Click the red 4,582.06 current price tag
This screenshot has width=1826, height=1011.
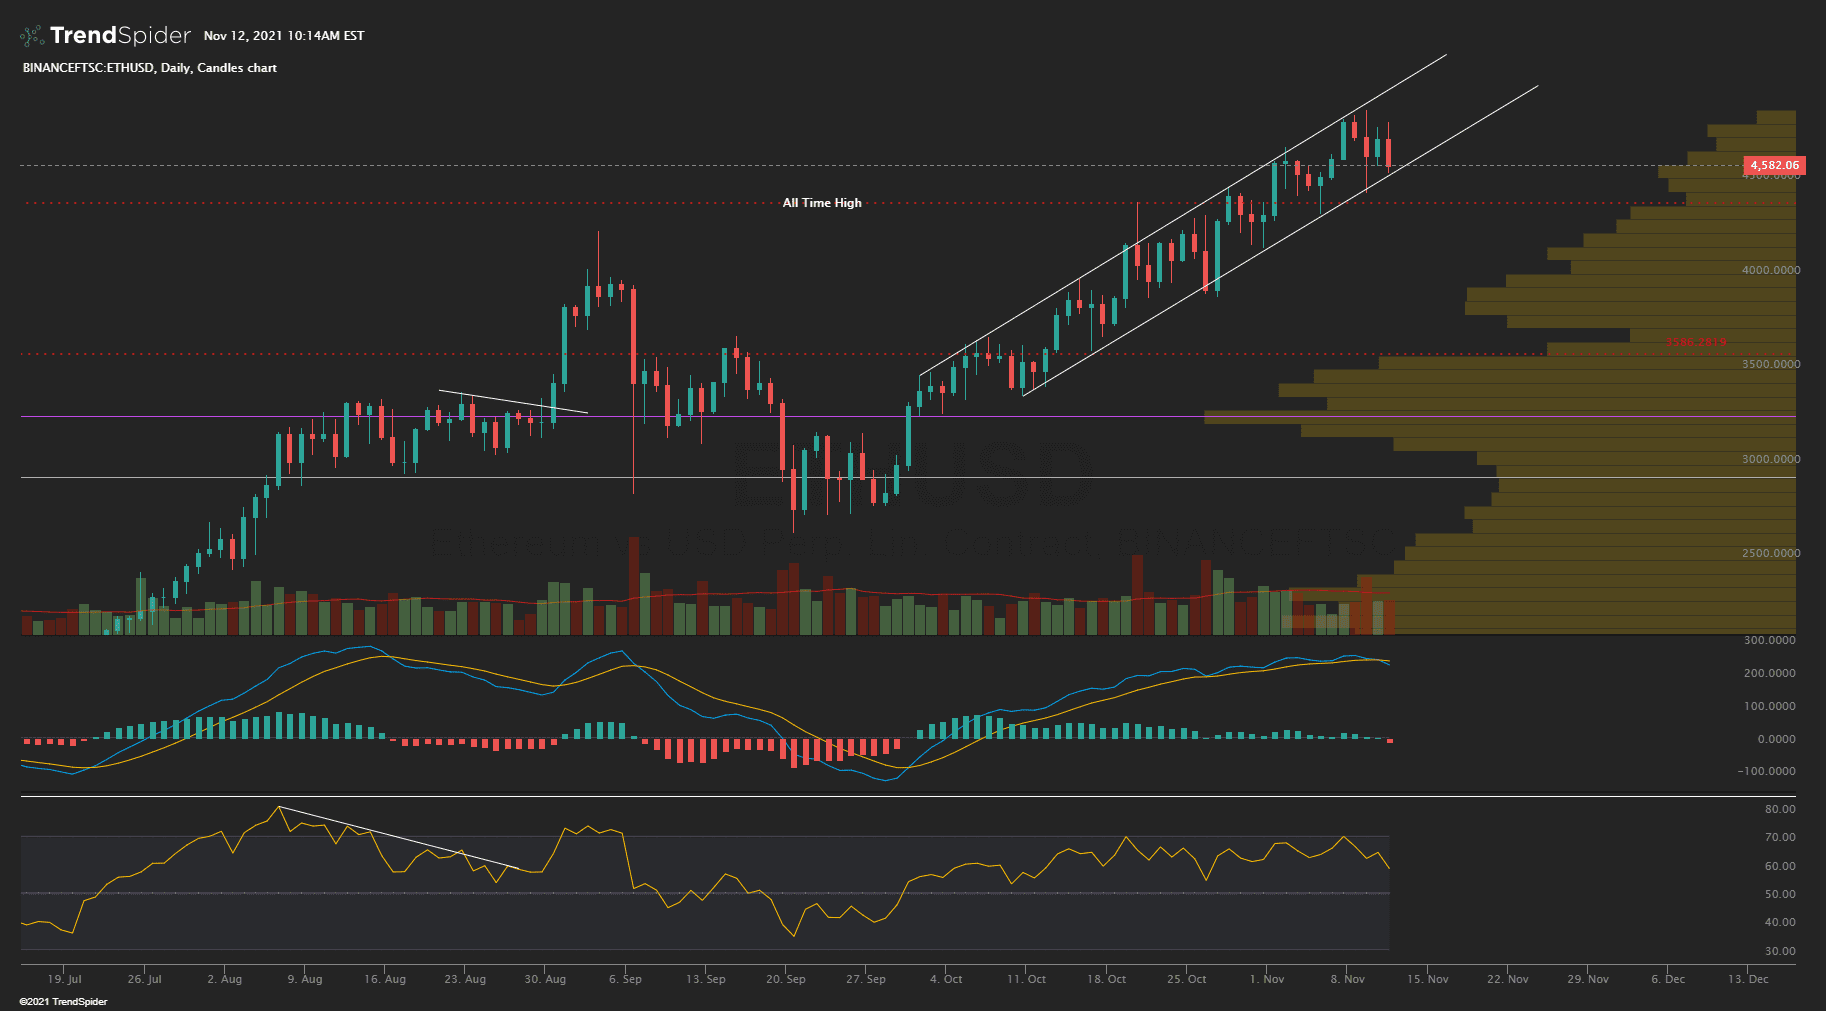pyautogui.click(x=1773, y=165)
